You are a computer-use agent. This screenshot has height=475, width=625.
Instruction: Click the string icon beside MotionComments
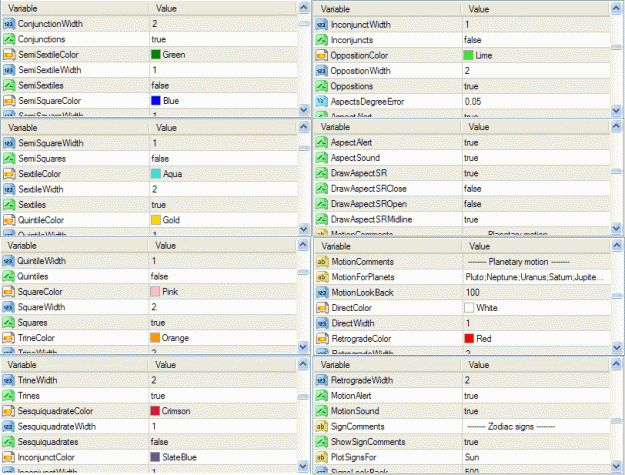pyautogui.click(x=322, y=262)
